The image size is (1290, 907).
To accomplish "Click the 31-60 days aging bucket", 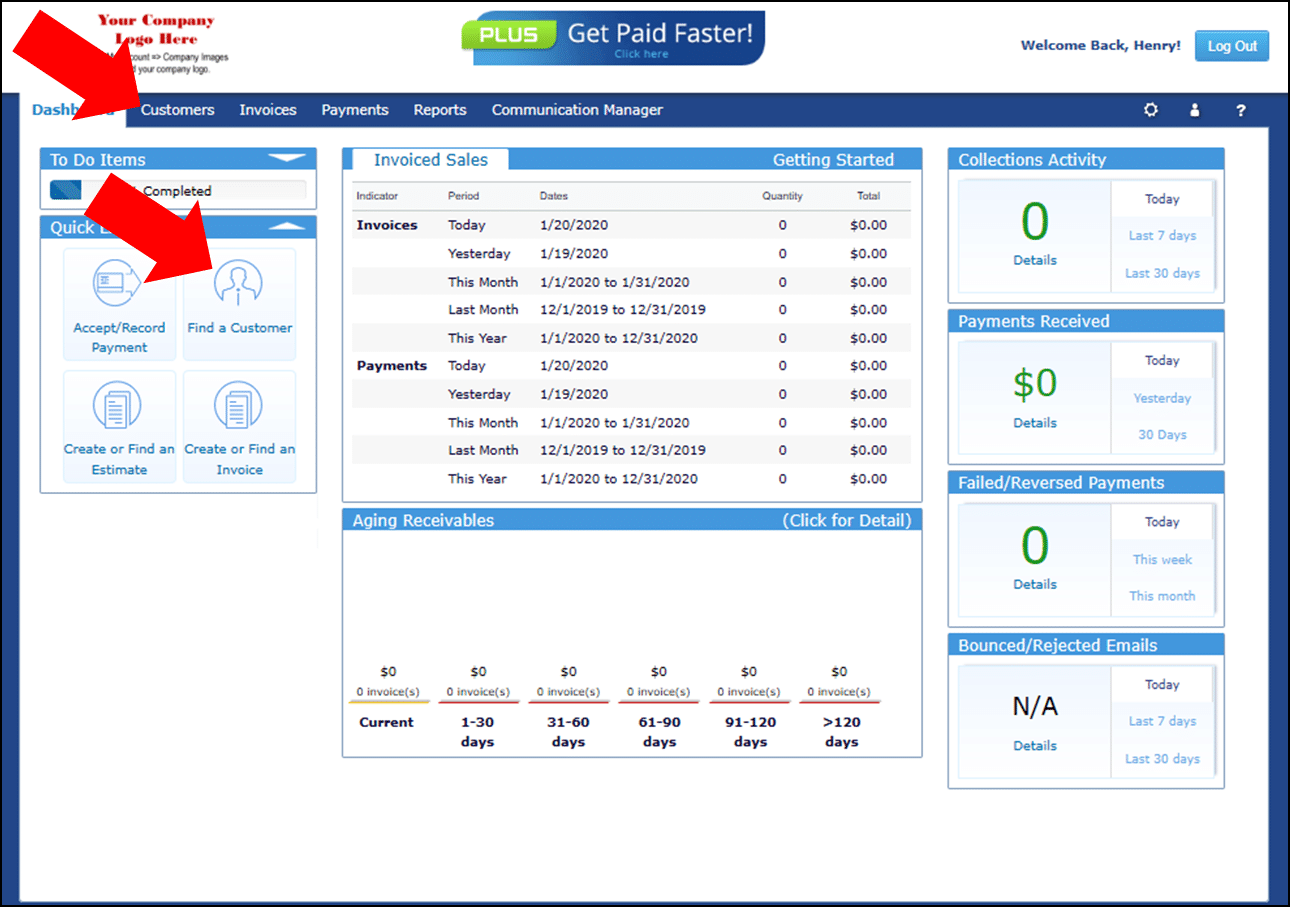I will tap(568, 732).
